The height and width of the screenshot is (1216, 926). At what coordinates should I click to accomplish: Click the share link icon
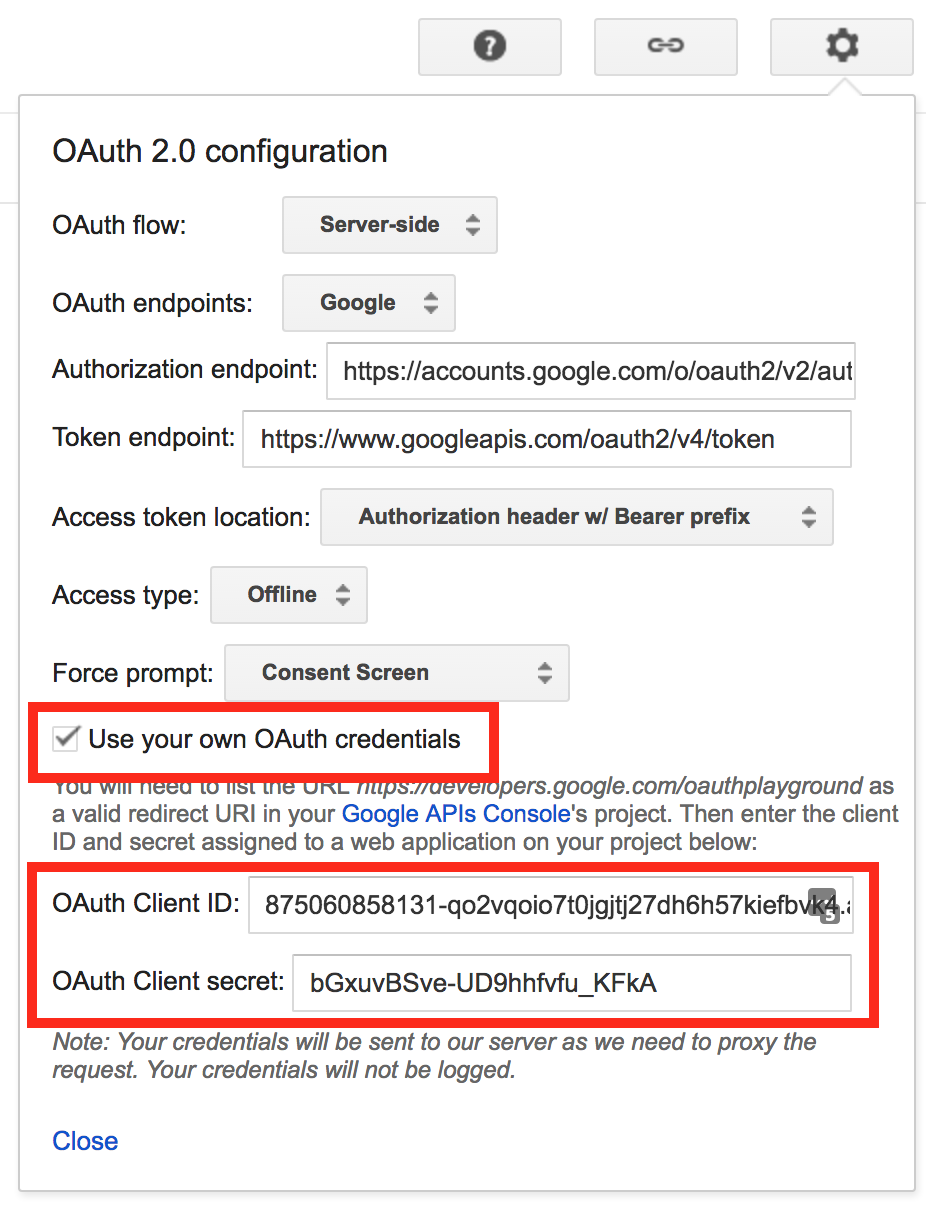pyautogui.click(x=665, y=46)
